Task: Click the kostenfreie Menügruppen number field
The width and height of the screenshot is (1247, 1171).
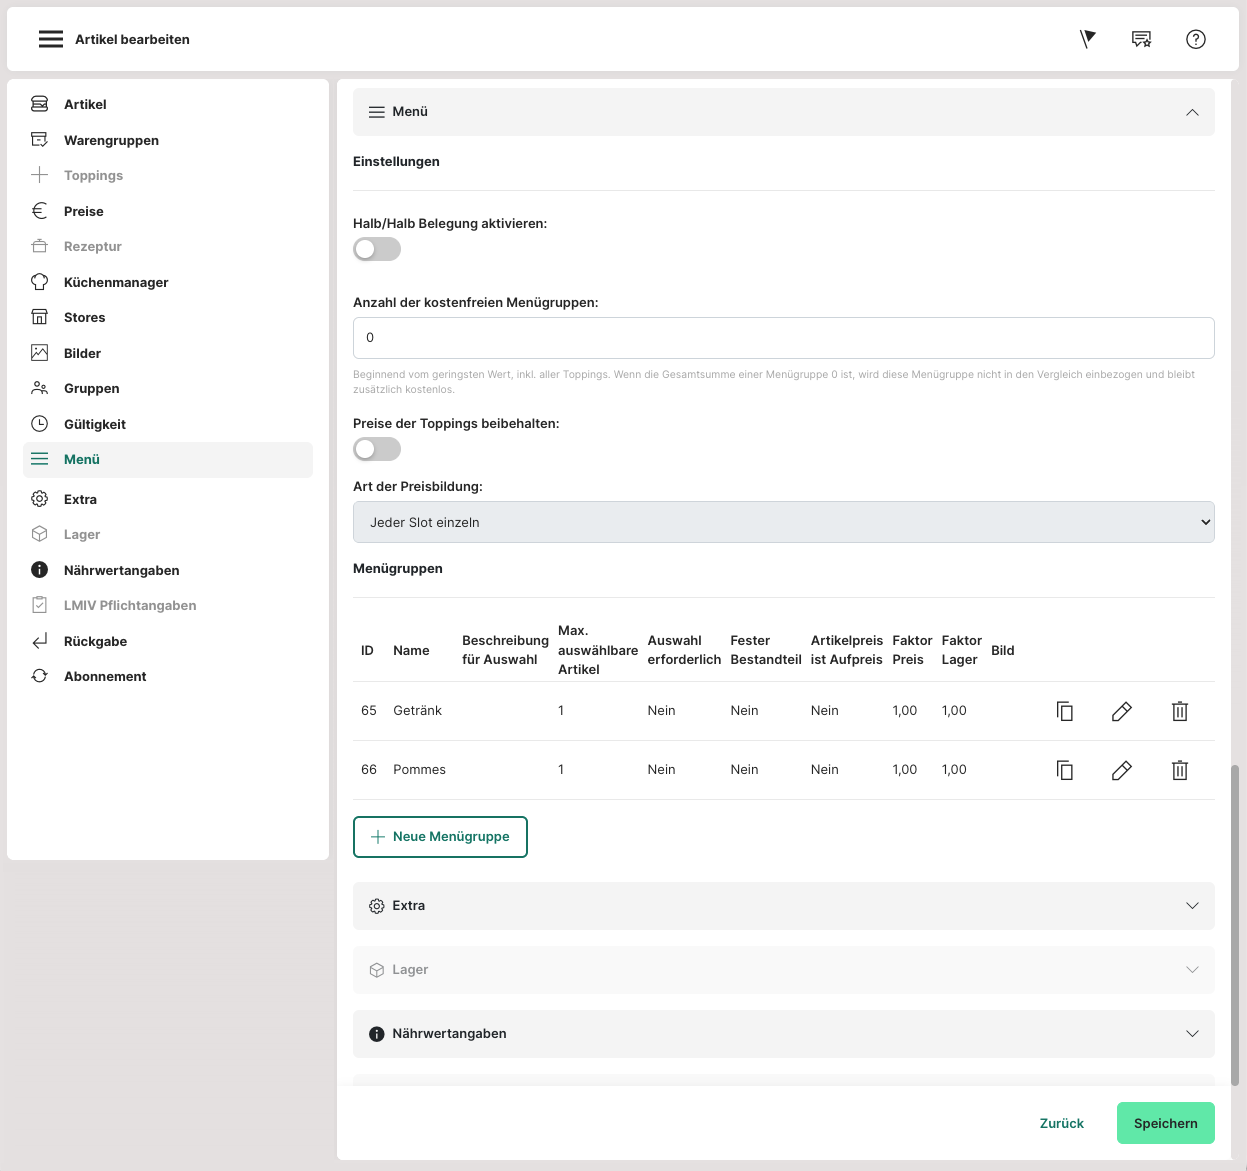Action: click(783, 338)
